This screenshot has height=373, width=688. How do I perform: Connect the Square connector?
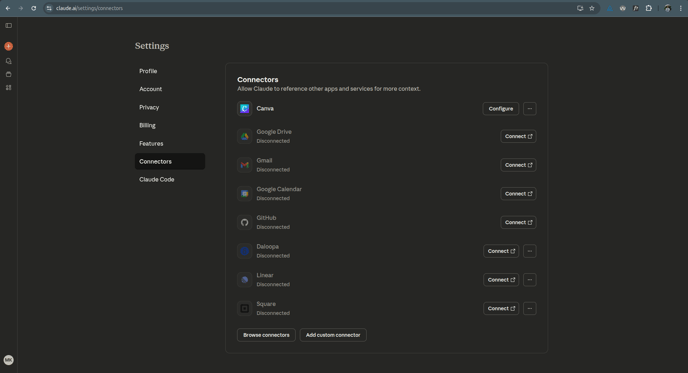(x=501, y=308)
